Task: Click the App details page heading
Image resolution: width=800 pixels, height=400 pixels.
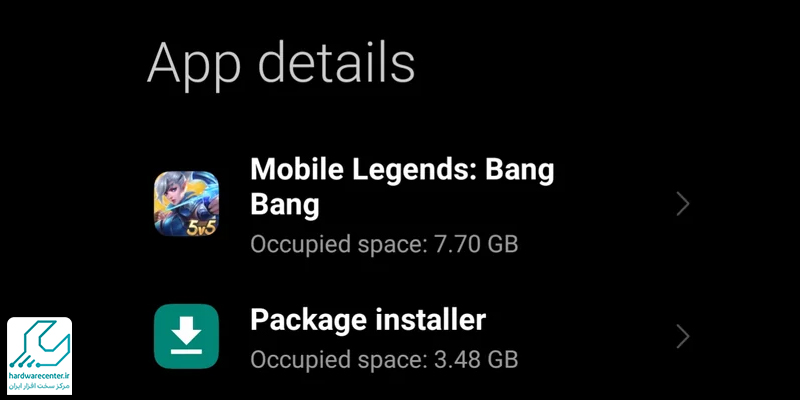Action: (281, 65)
